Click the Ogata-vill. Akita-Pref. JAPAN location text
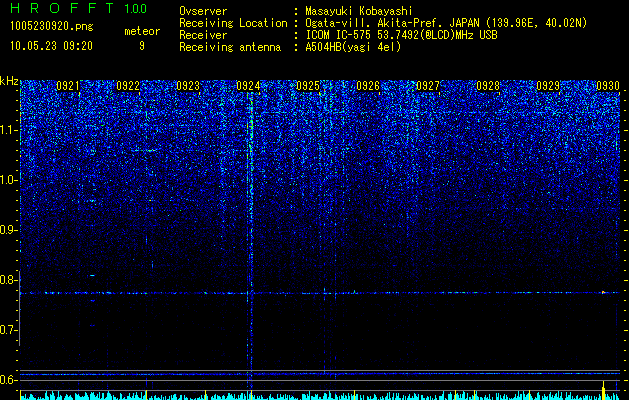629x400 pixels. (x=446, y=23)
